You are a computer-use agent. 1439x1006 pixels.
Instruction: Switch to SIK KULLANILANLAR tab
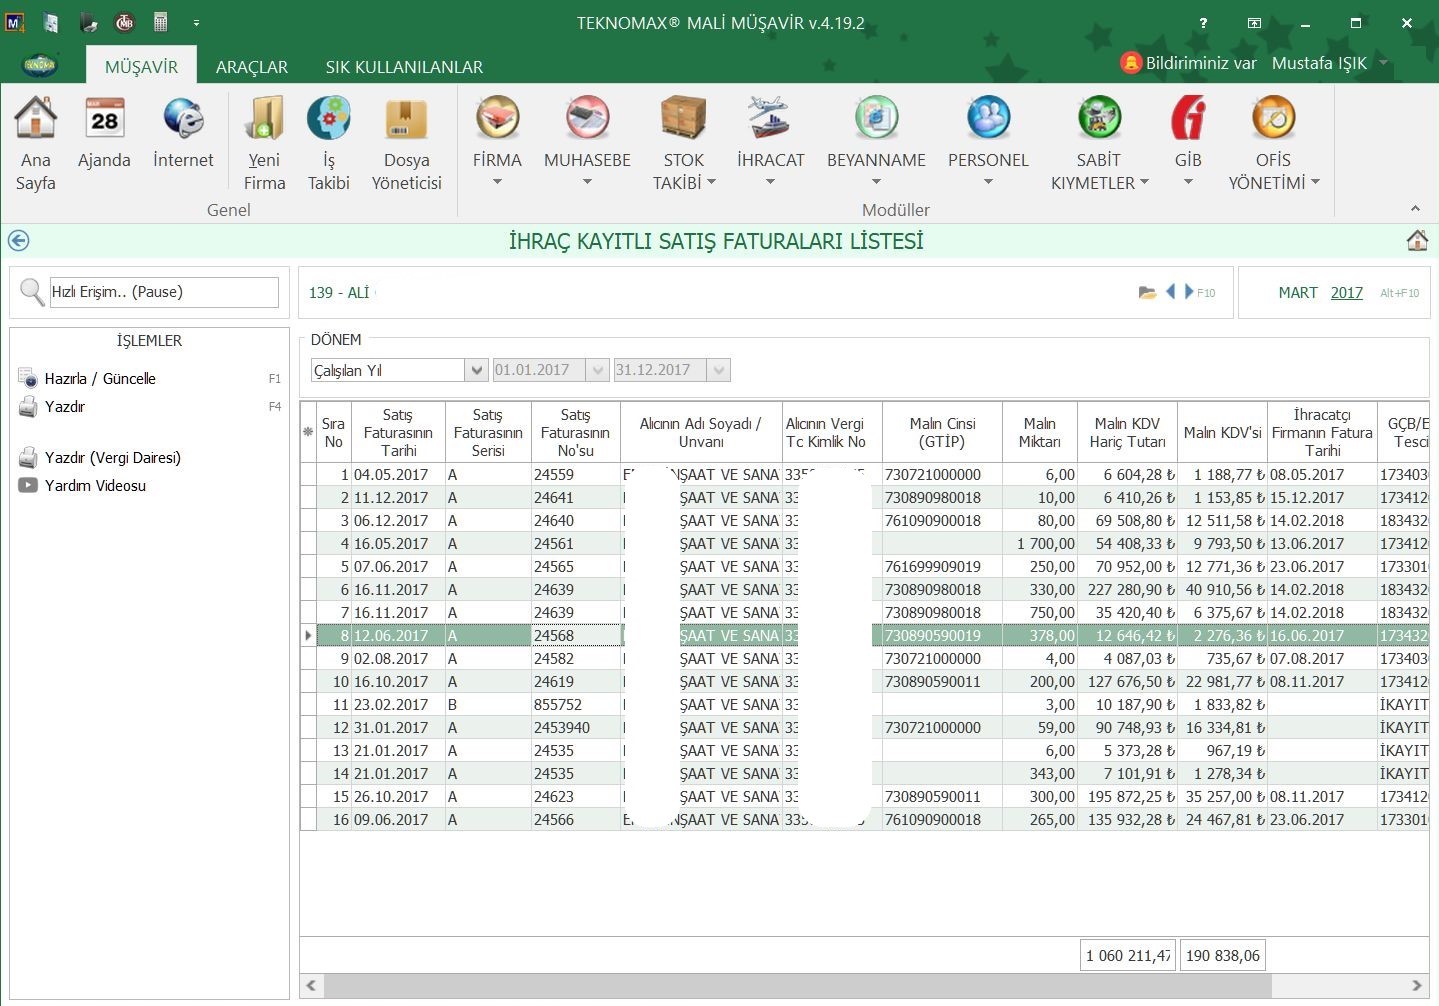point(404,67)
